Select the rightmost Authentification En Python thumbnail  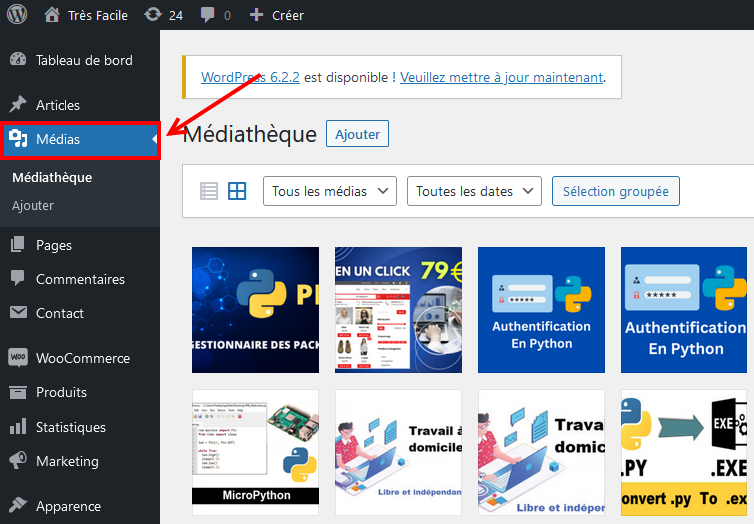point(684,310)
